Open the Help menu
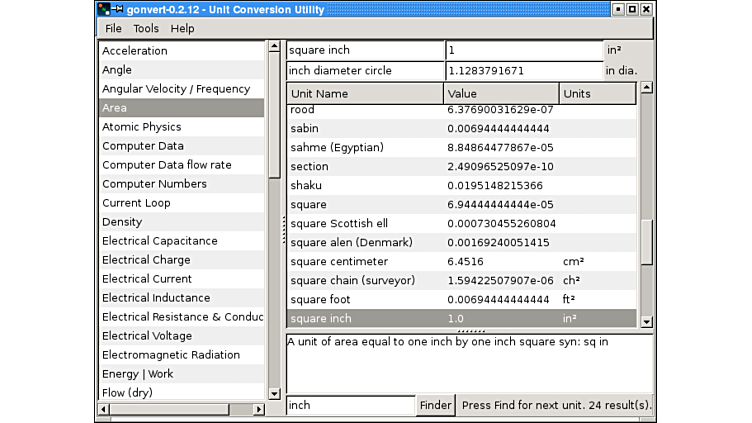The height and width of the screenshot is (423, 752). (182, 29)
